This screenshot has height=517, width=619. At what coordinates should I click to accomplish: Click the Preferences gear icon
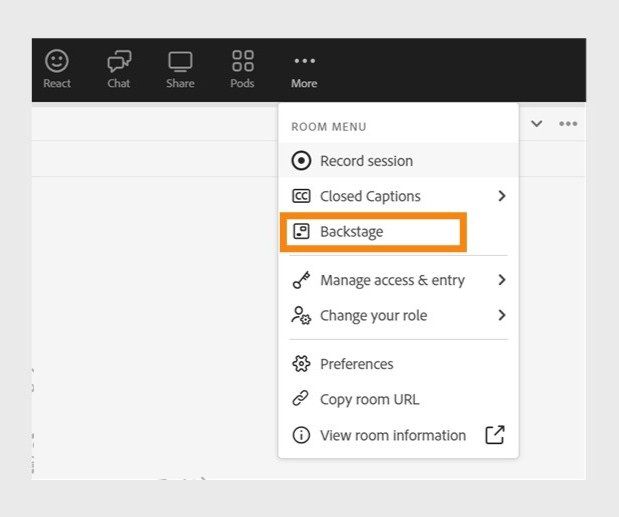(301, 364)
